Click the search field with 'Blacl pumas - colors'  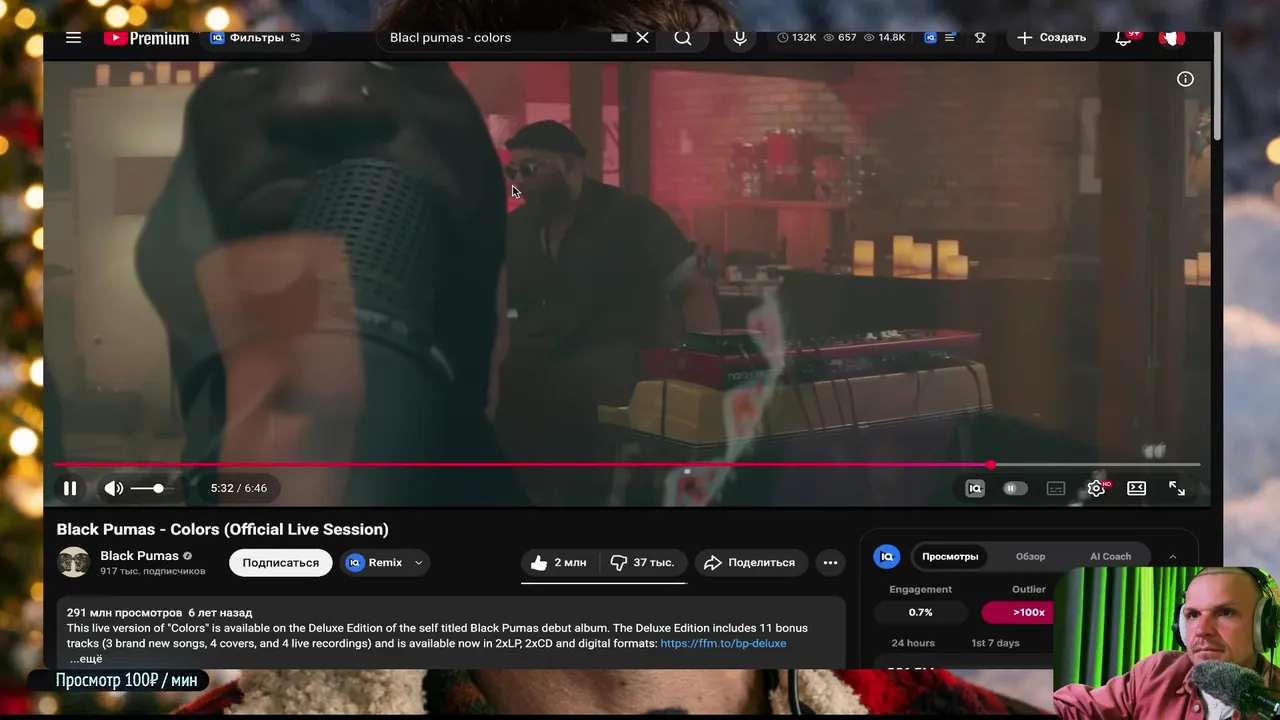coord(496,37)
